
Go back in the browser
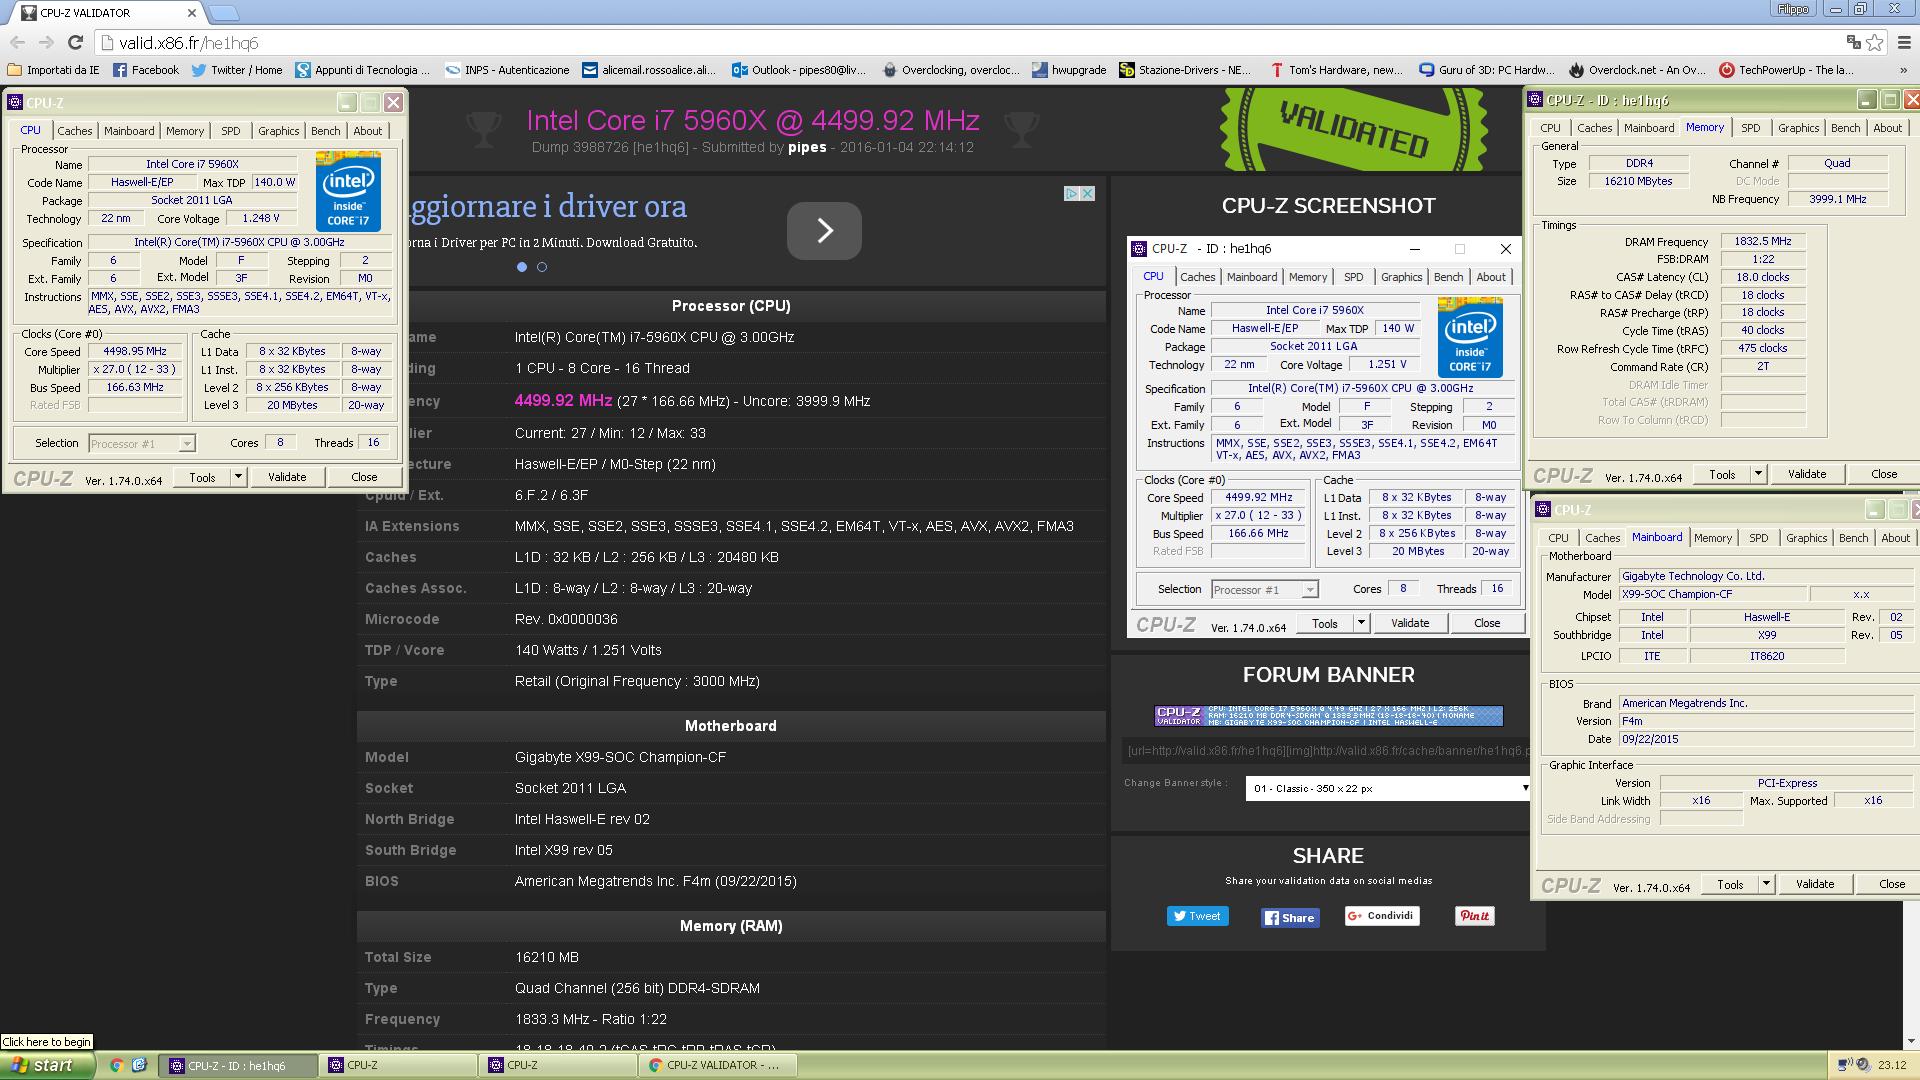[17, 42]
